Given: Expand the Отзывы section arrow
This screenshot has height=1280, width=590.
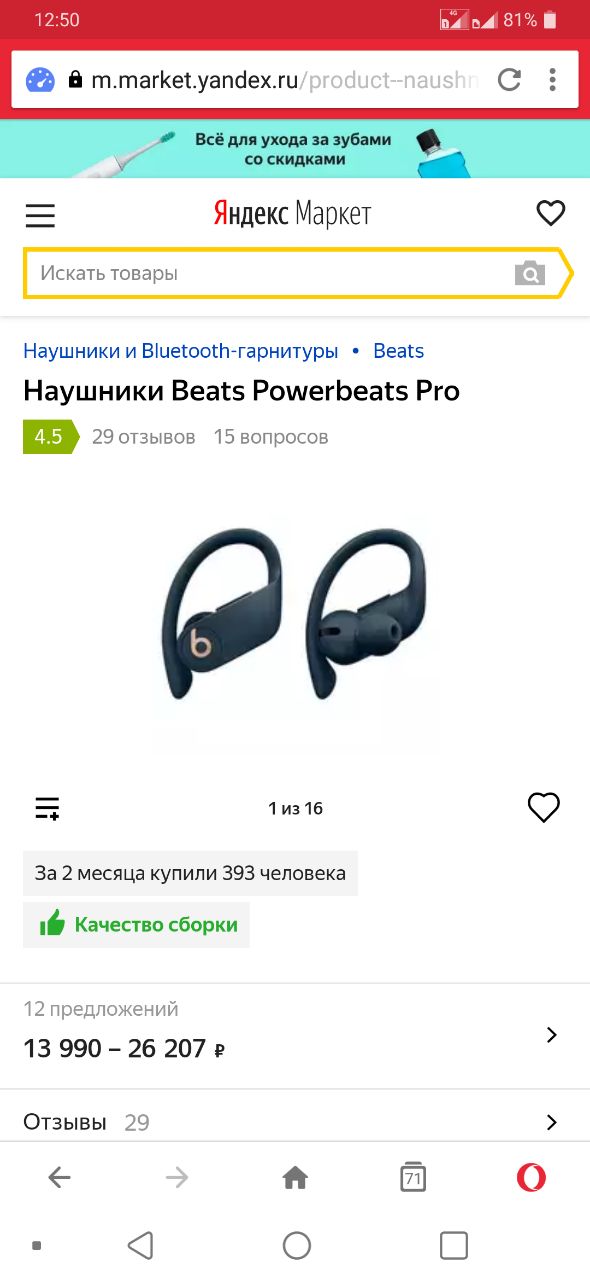Looking at the screenshot, I should point(551,1122).
